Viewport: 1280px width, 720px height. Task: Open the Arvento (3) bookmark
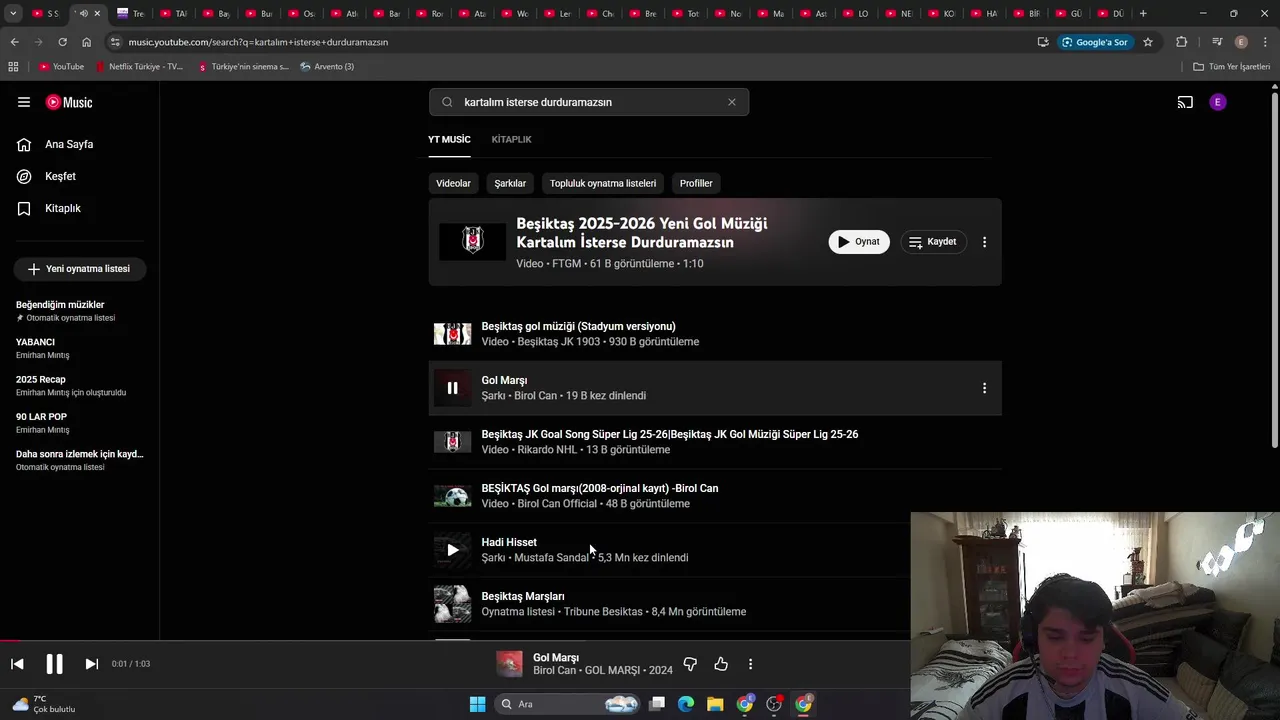pyautogui.click(x=327, y=66)
